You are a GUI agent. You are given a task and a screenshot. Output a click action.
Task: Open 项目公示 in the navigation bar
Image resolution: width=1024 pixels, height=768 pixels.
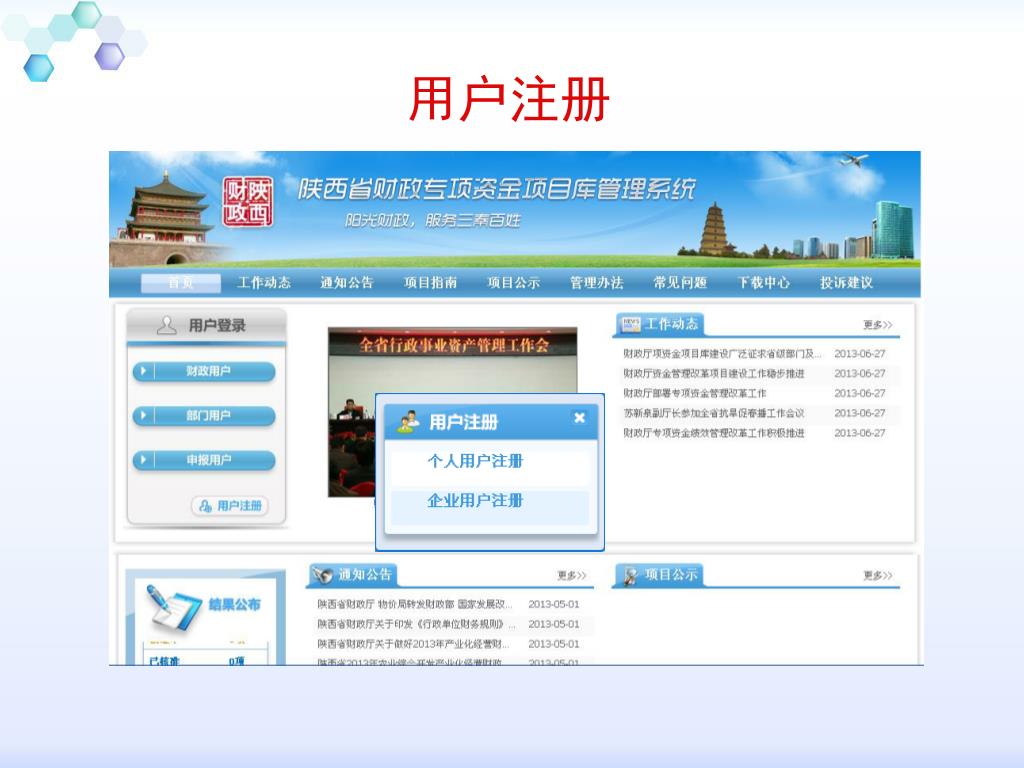(x=514, y=283)
